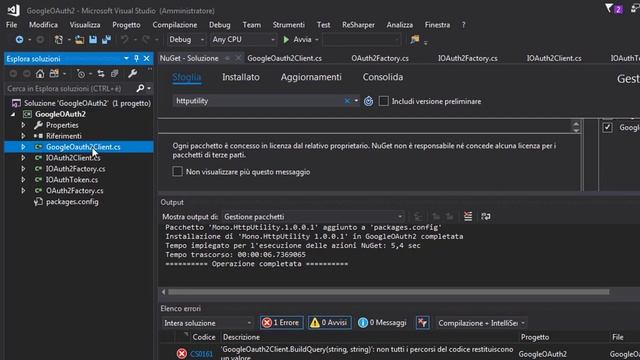Viewport: 640px width, 360px height.
Task: Toggle the 1 Errore filter button
Action: [x=282, y=323]
